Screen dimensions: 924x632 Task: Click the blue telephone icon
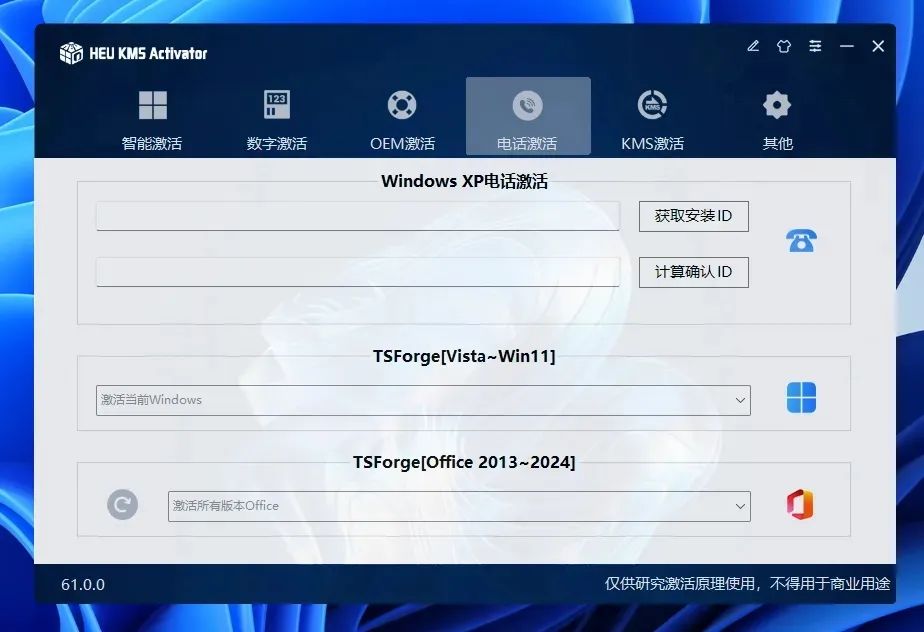(801, 241)
